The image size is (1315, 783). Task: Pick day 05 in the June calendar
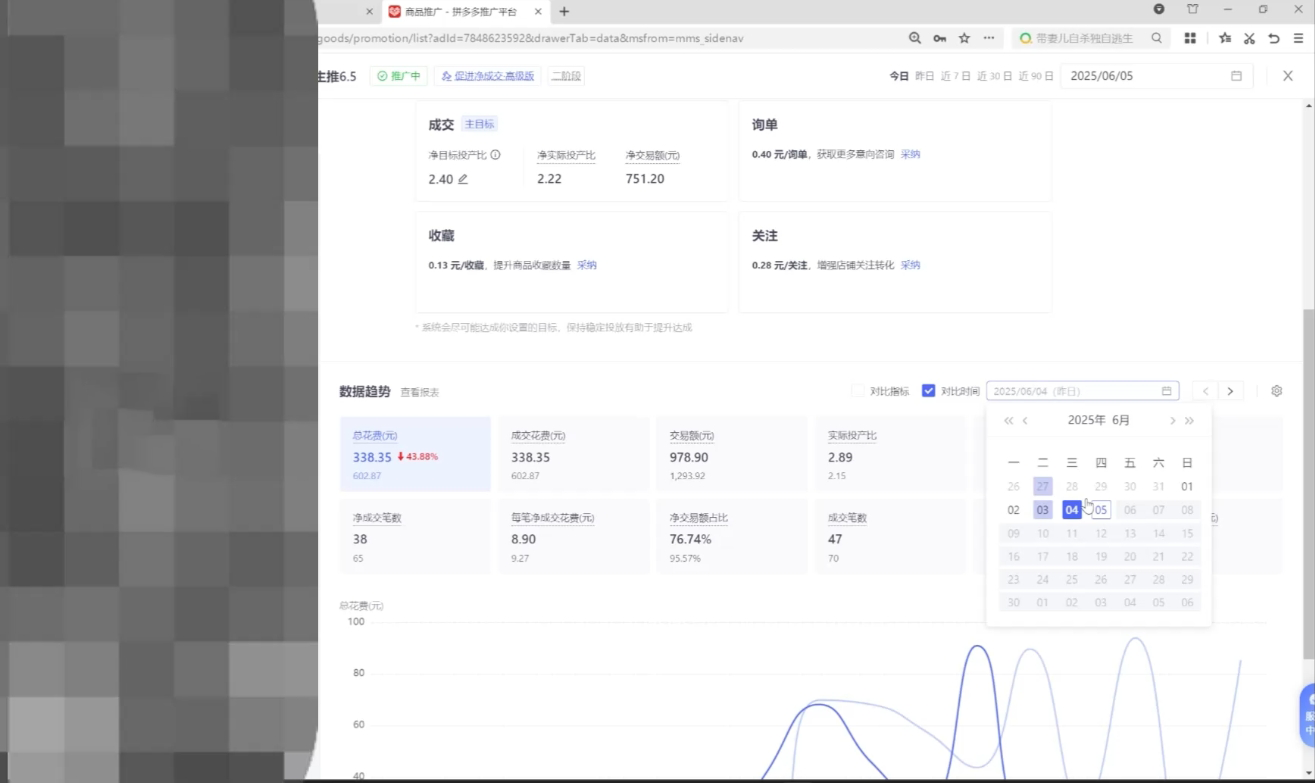1101,509
